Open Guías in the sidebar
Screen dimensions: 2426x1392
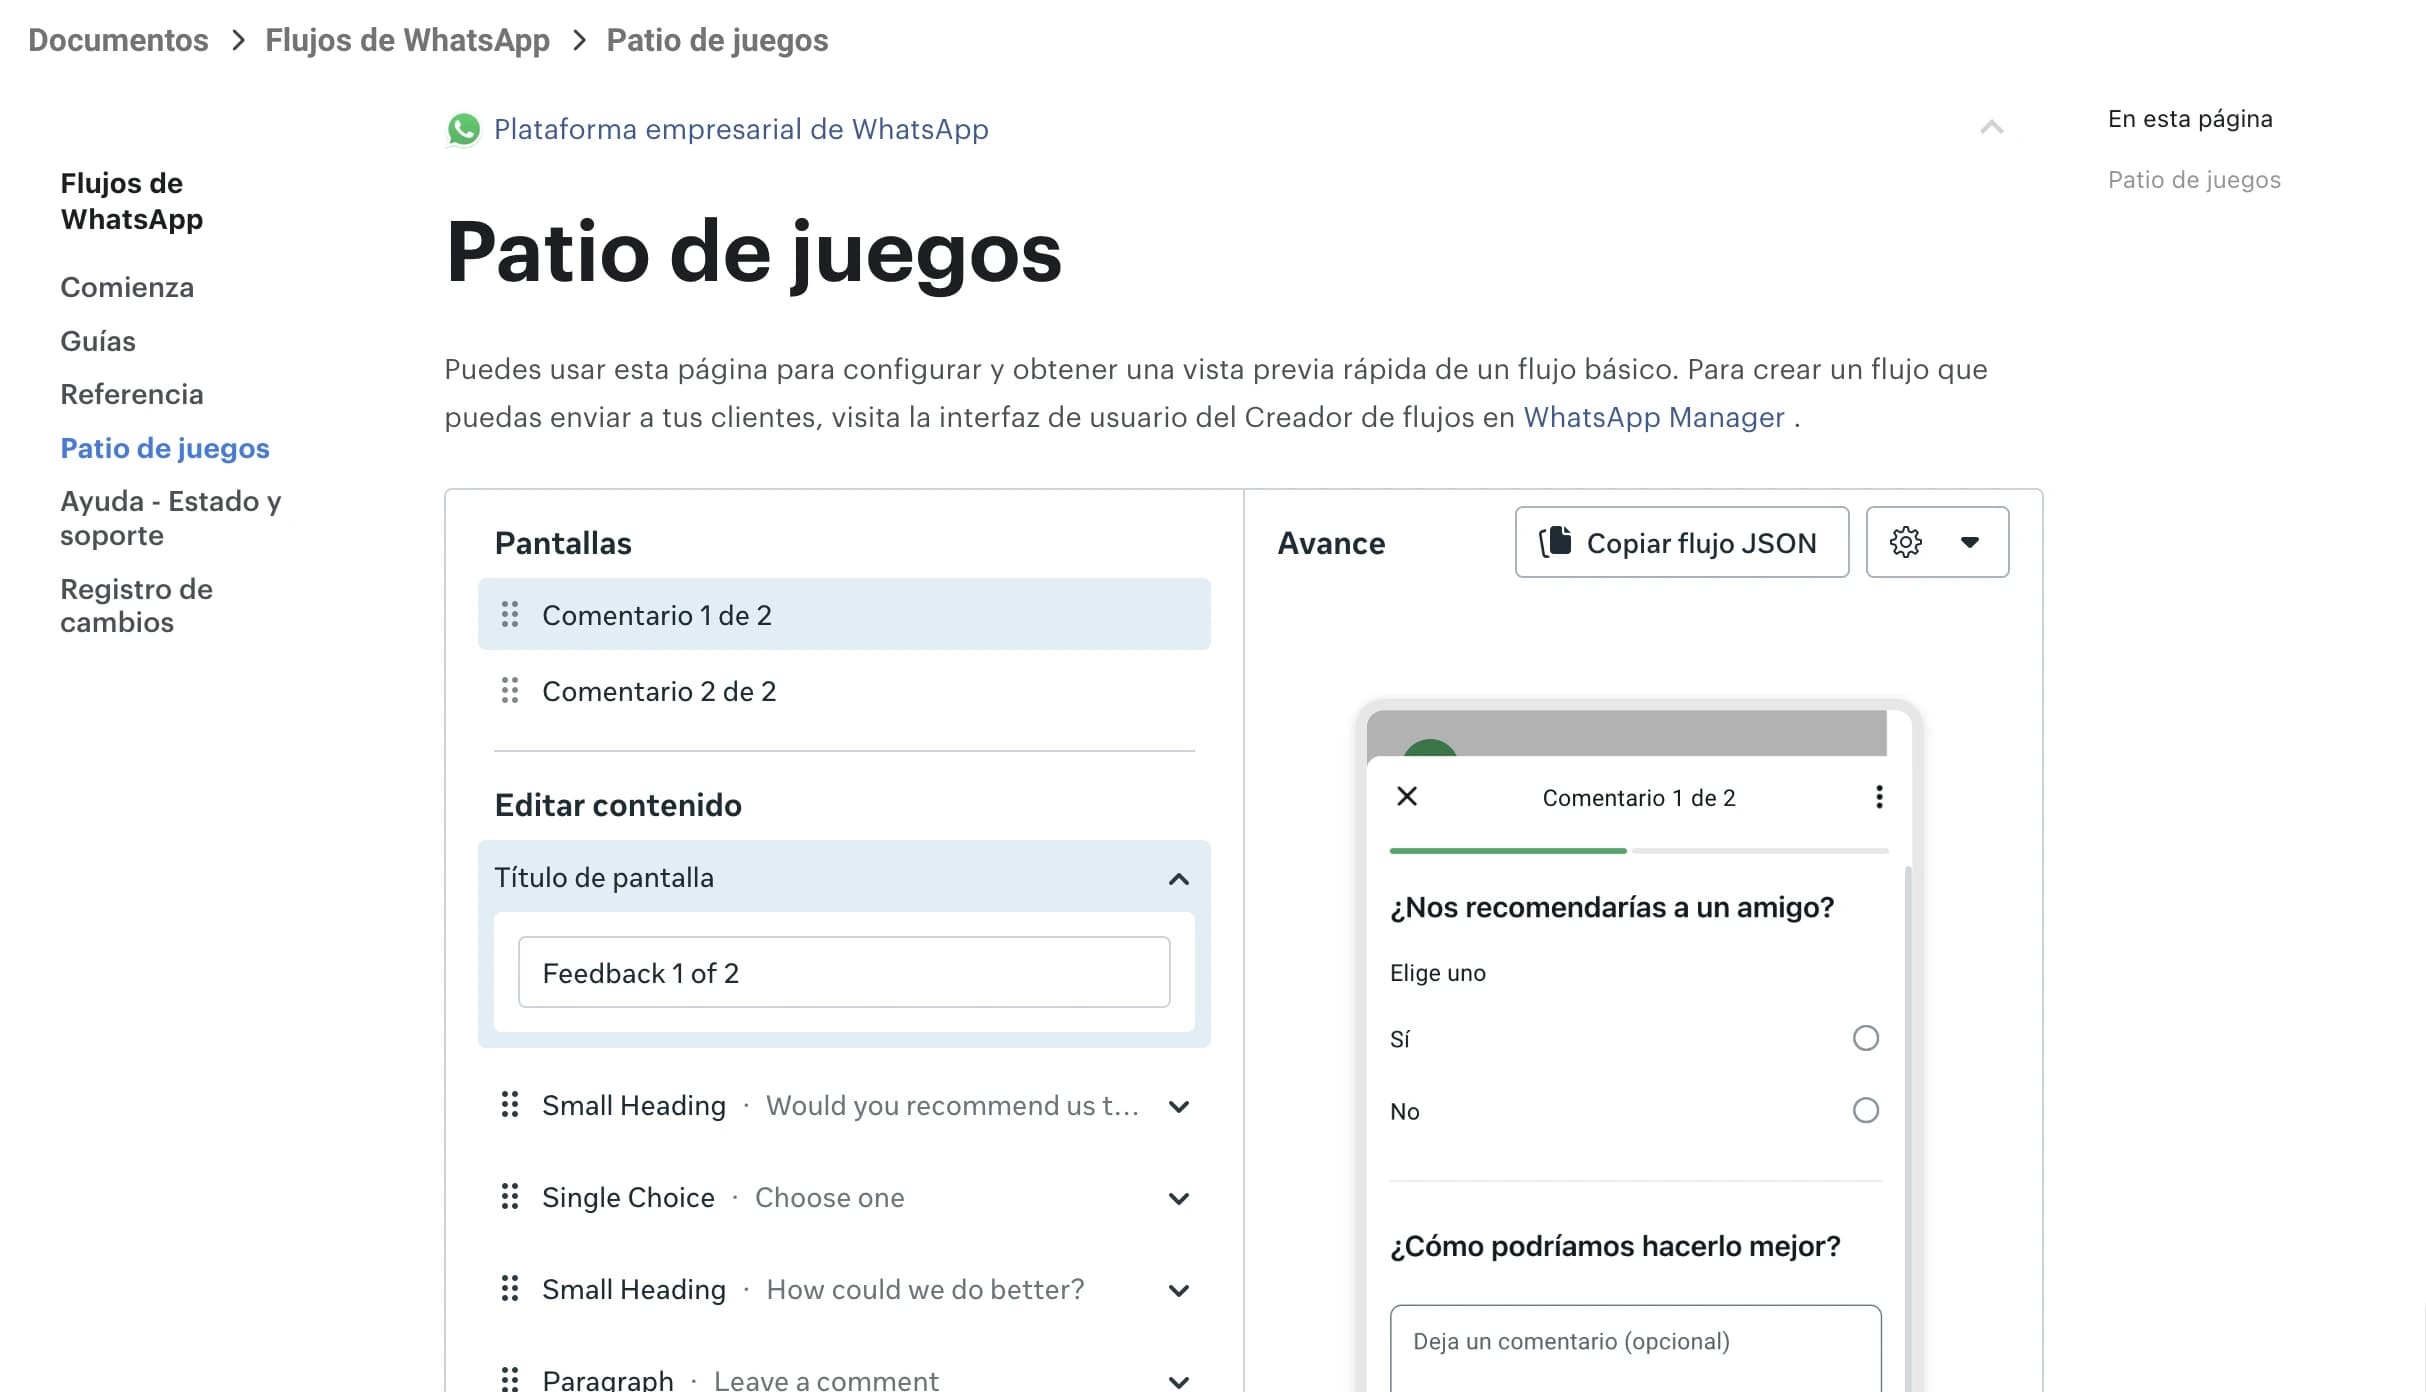(x=98, y=341)
